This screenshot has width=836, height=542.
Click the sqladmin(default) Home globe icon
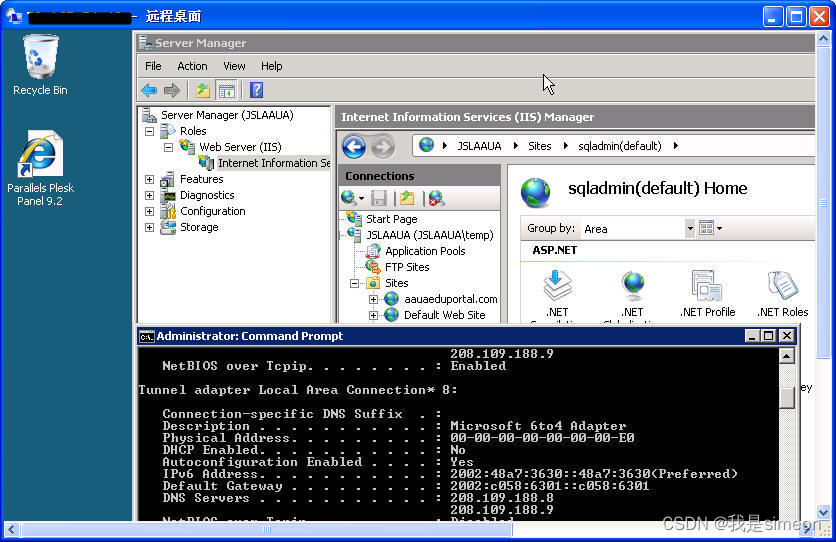click(536, 192)
